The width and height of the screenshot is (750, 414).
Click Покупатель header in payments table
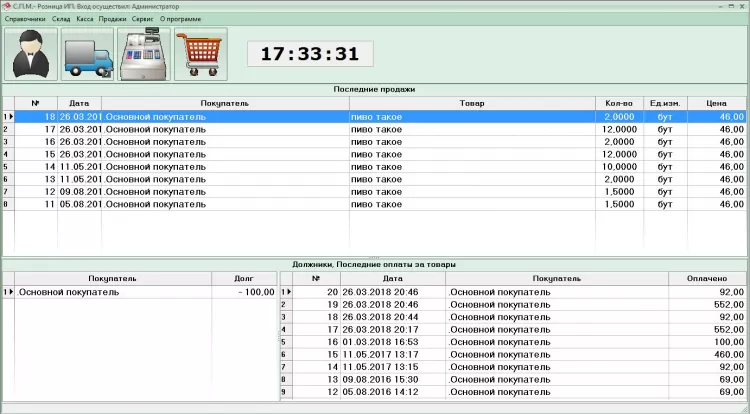coord(557,278)
